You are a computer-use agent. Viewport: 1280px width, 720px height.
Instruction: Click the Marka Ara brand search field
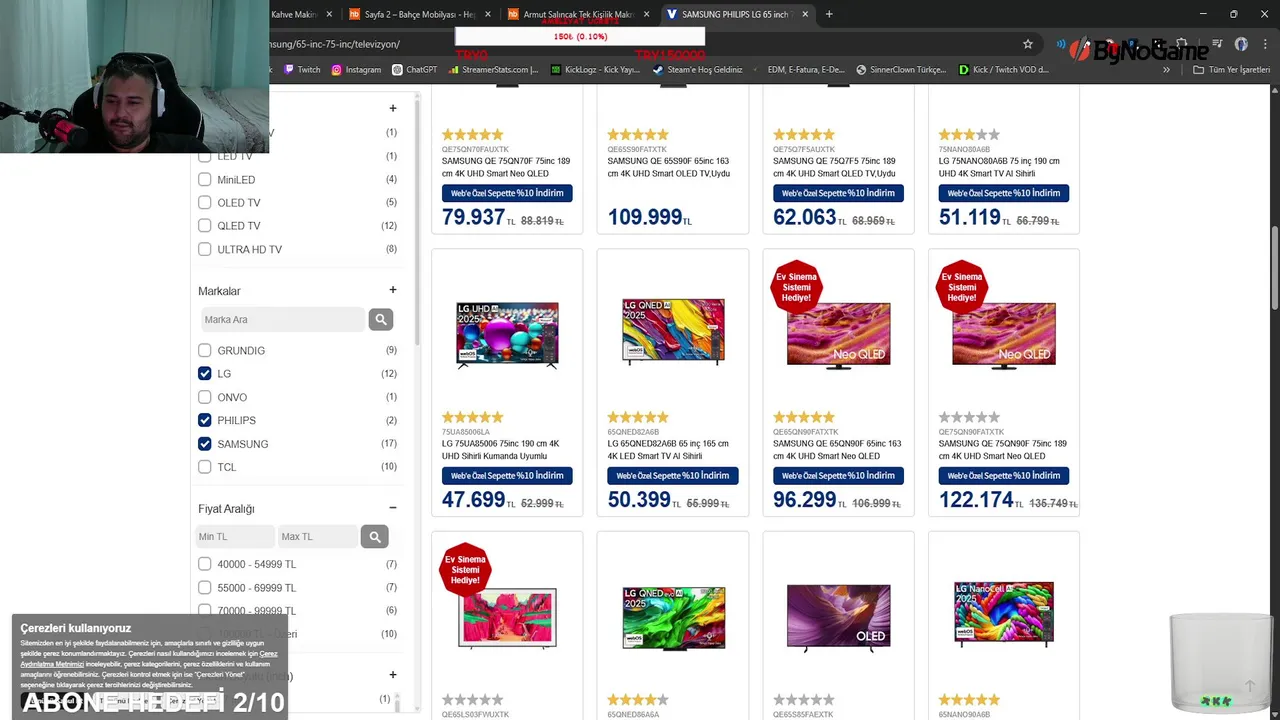coord(282,320)
